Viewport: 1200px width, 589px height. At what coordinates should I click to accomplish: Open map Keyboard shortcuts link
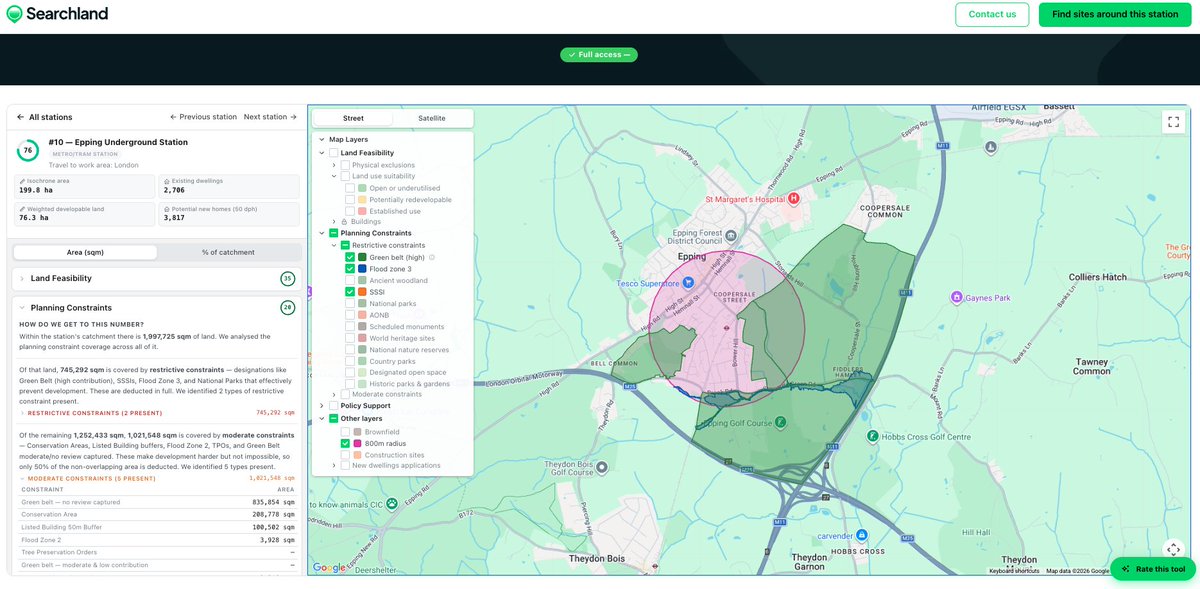point(1014,571)
